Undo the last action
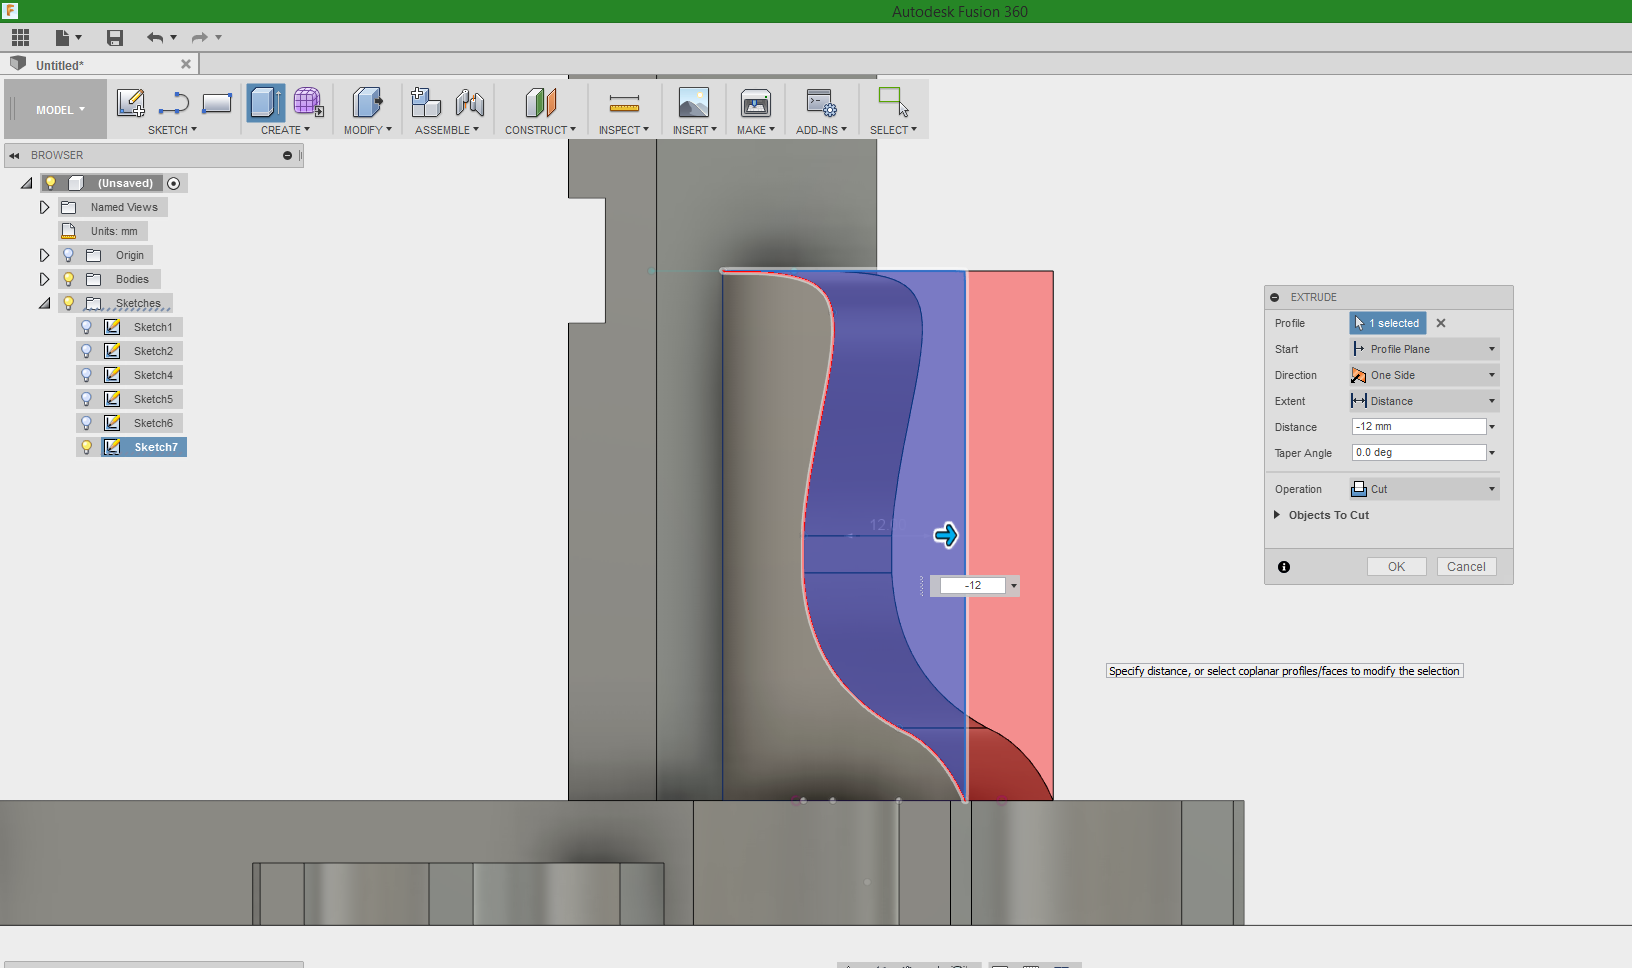The image size is (1632, 968). pos(154,38)
